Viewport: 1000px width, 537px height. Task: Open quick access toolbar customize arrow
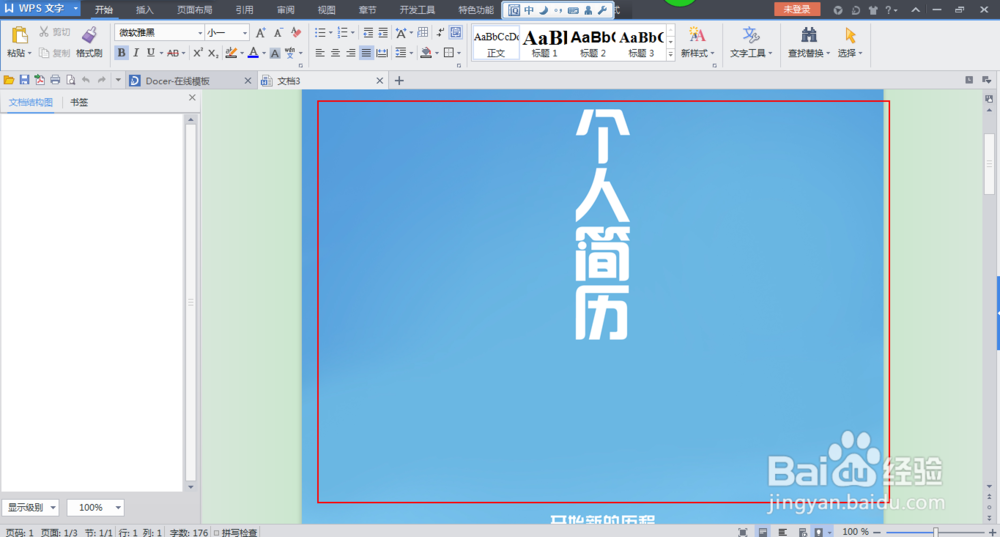coord(118,80)
